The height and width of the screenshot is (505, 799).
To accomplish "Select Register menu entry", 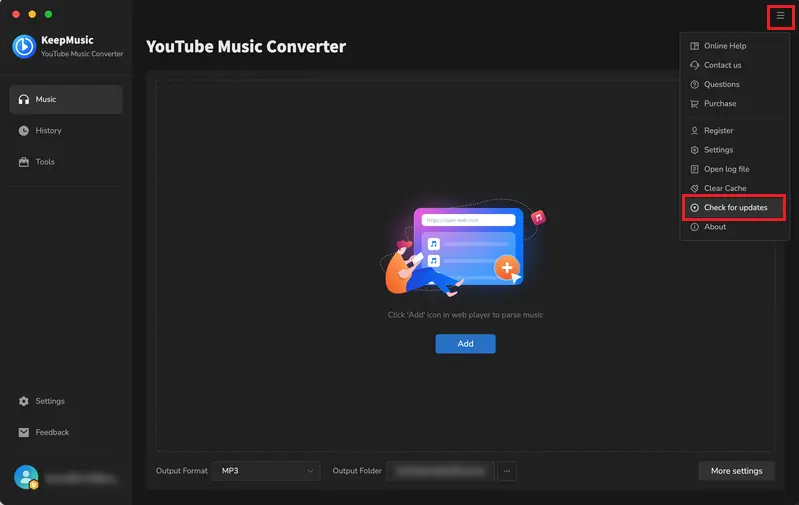I will pyautogui.click(x=734, y=130).
